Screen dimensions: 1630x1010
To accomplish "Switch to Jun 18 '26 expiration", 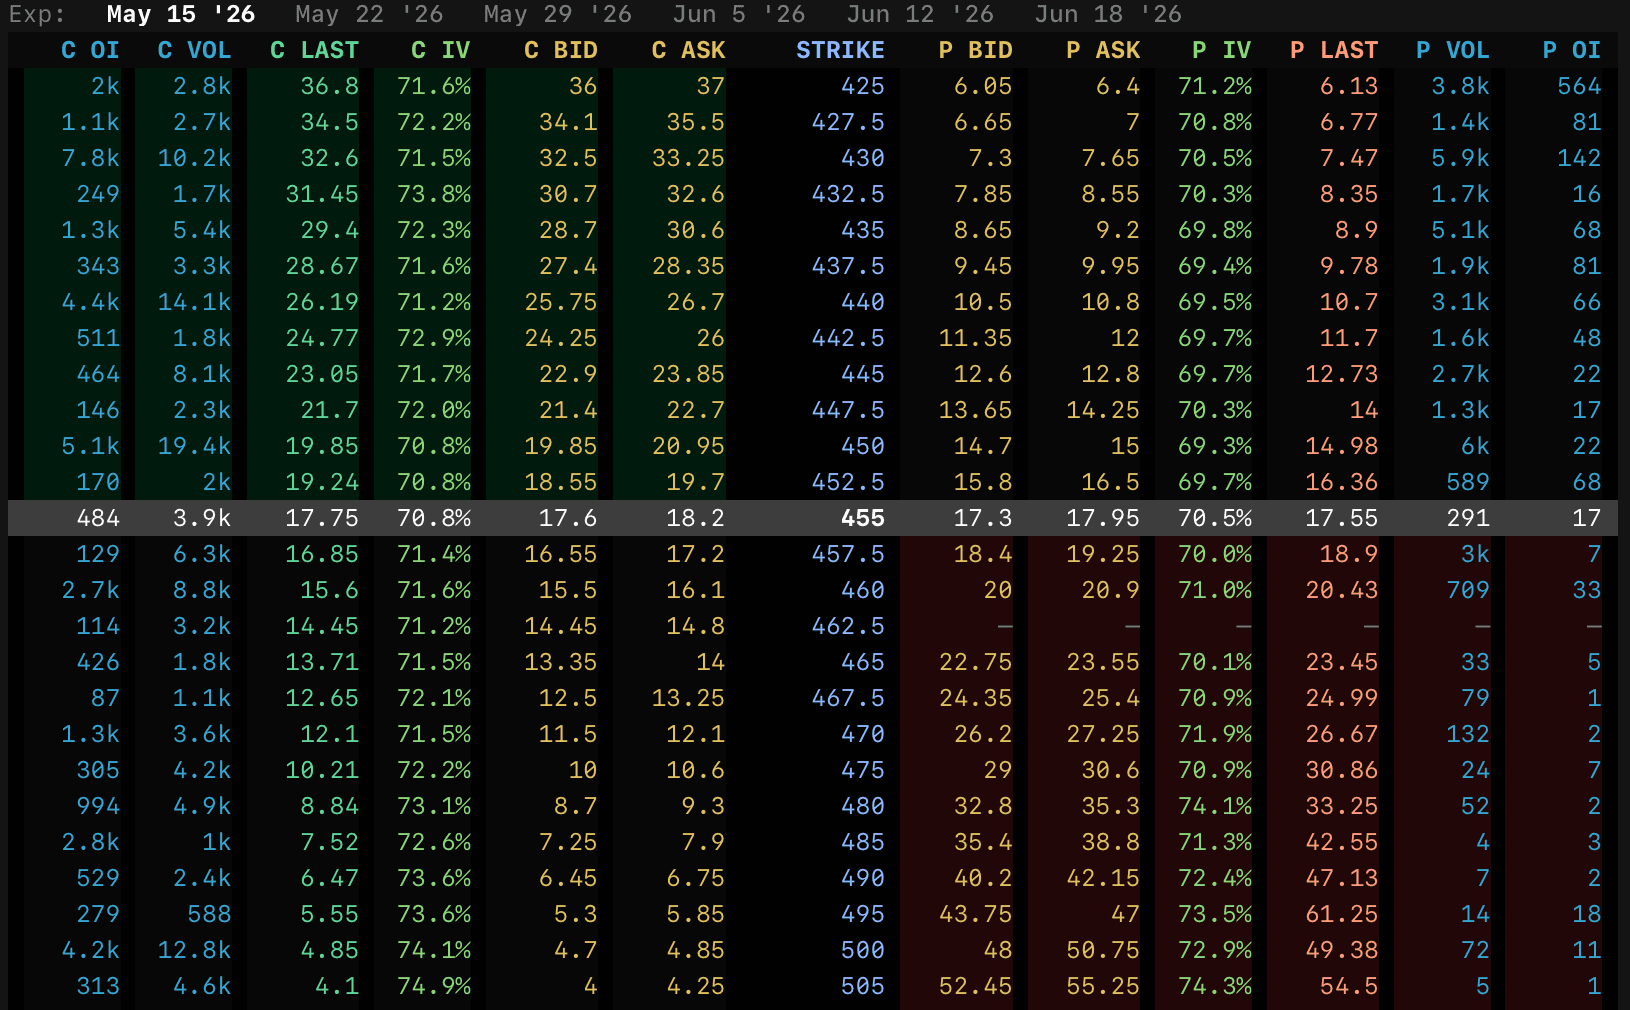I will coord(1108,14).
